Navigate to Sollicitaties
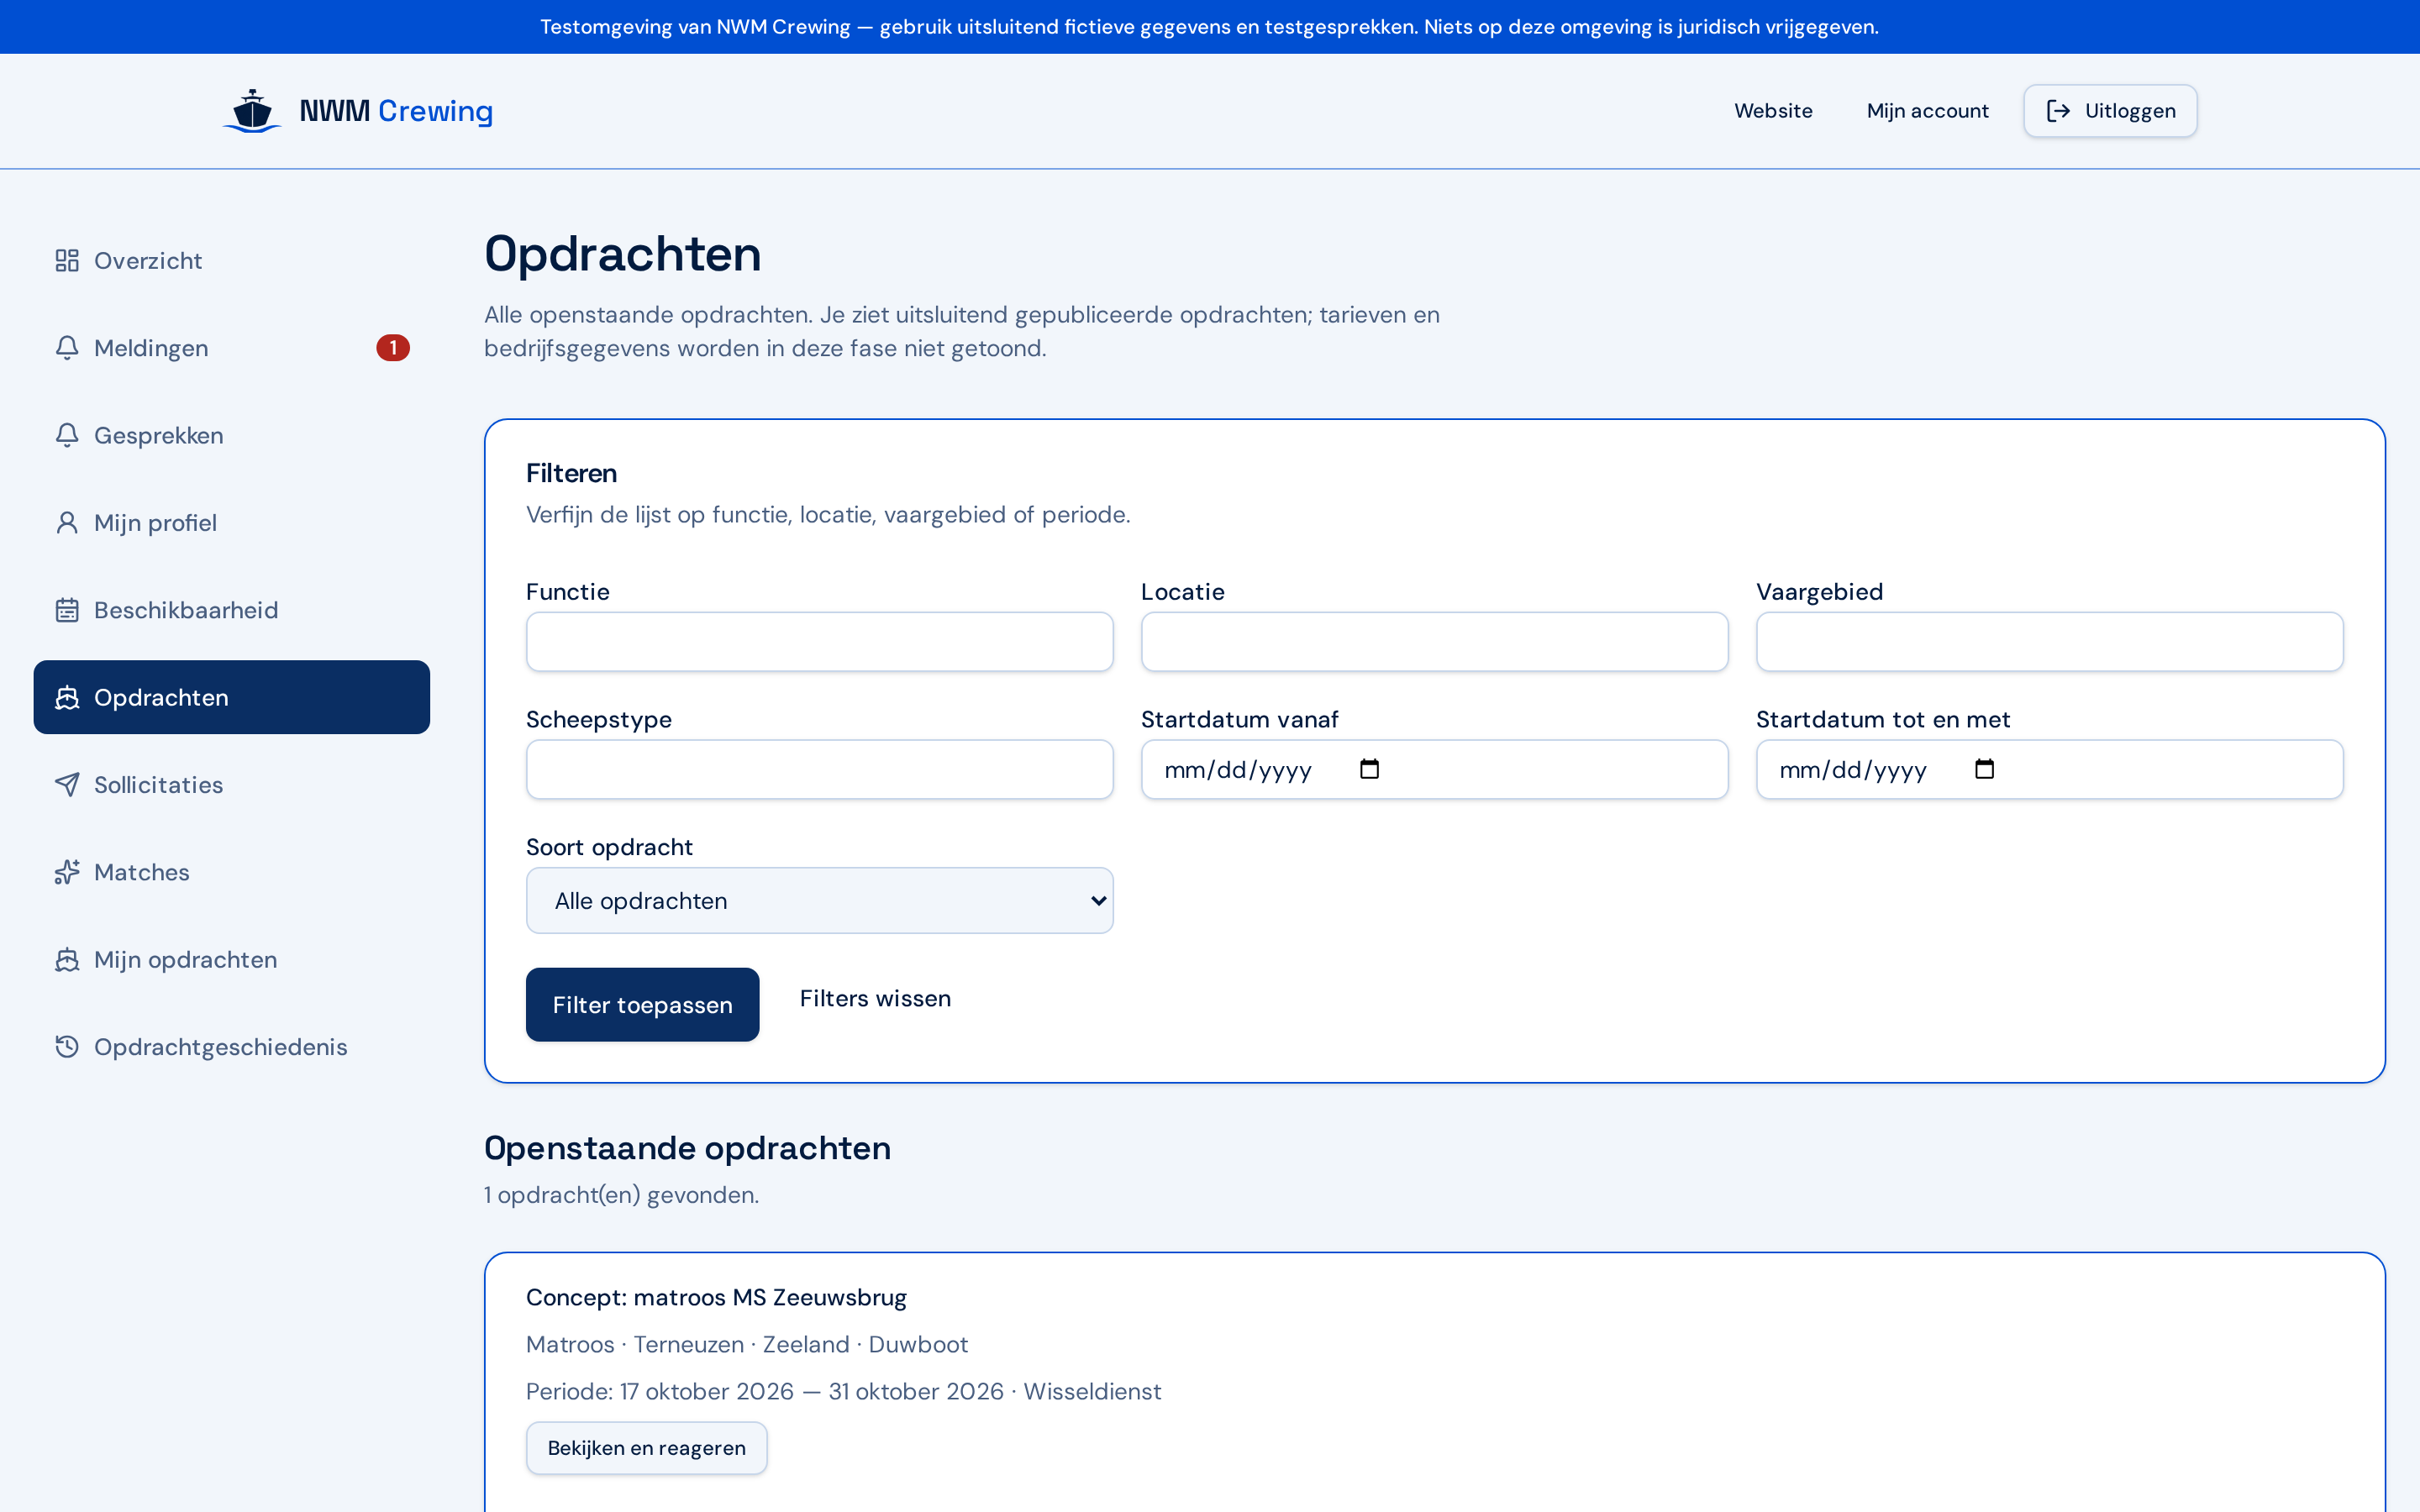 coord(232,785)
